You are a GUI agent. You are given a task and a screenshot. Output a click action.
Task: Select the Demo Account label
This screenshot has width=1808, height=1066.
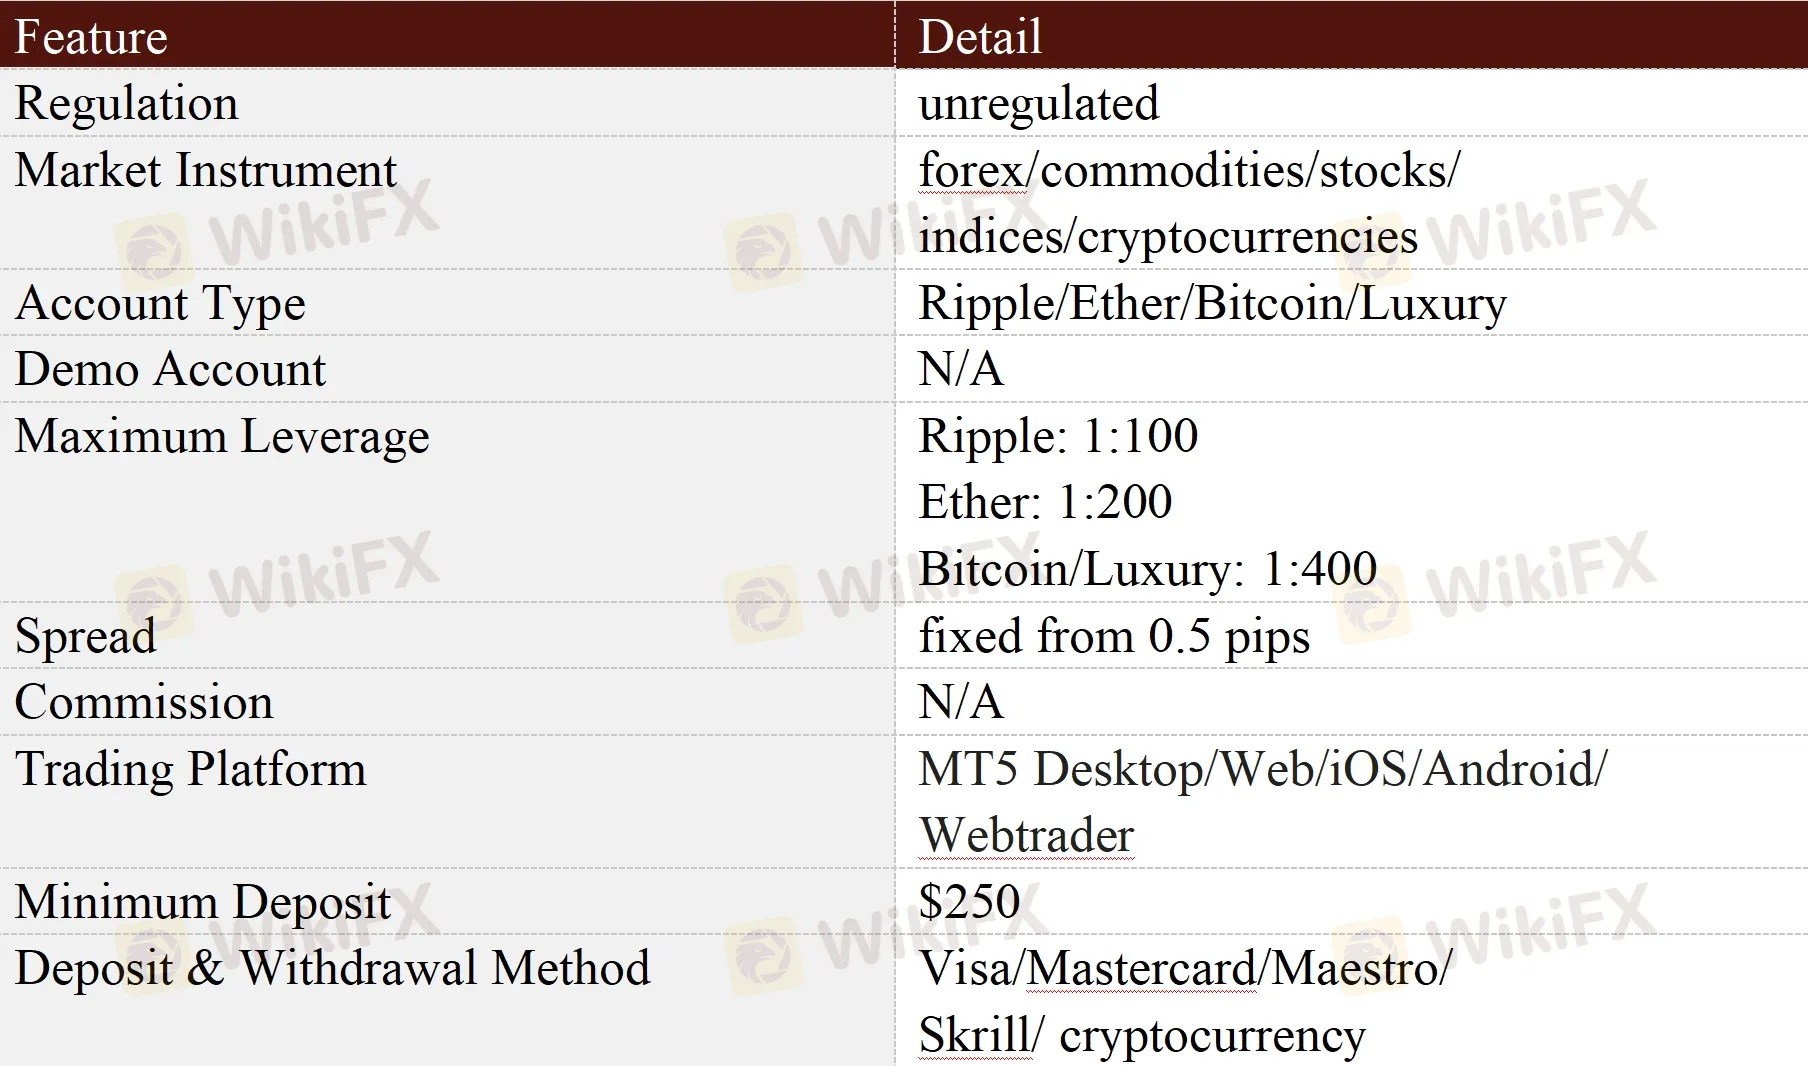pos(170,370)
